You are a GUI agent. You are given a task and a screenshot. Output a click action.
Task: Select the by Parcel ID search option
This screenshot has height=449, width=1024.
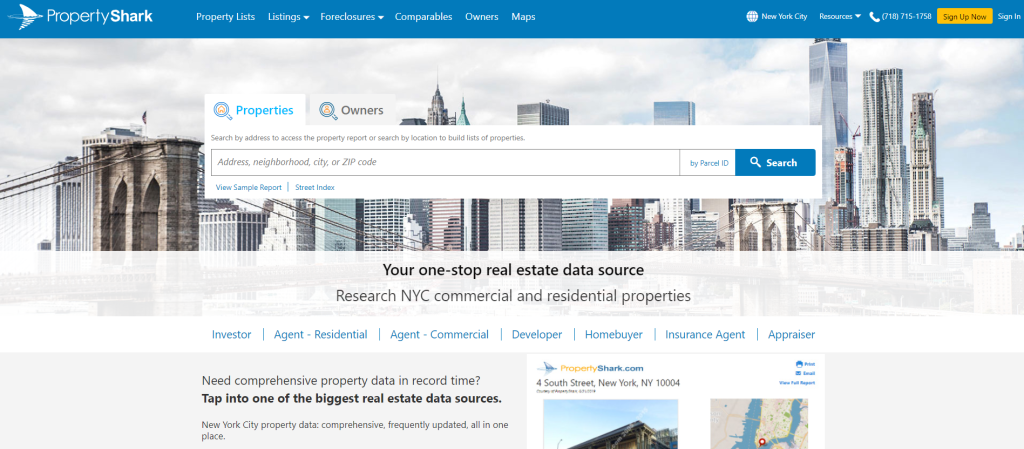[x=709, y=162]
